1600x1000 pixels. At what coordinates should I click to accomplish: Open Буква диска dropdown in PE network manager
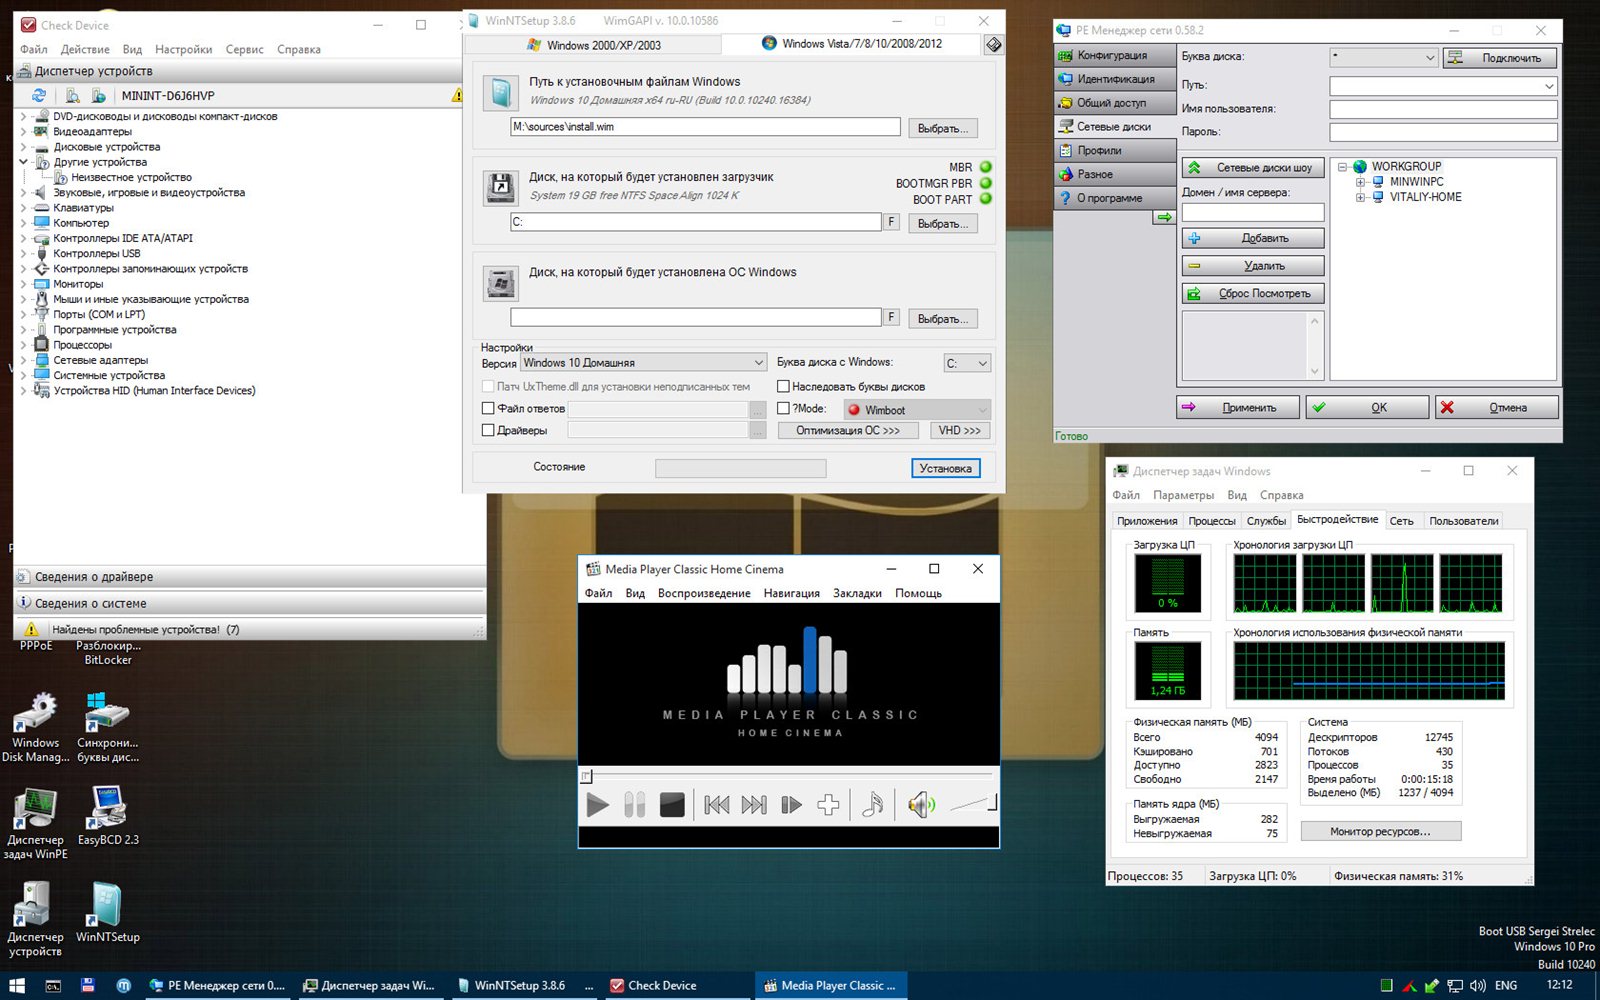tap(1383, 58)
